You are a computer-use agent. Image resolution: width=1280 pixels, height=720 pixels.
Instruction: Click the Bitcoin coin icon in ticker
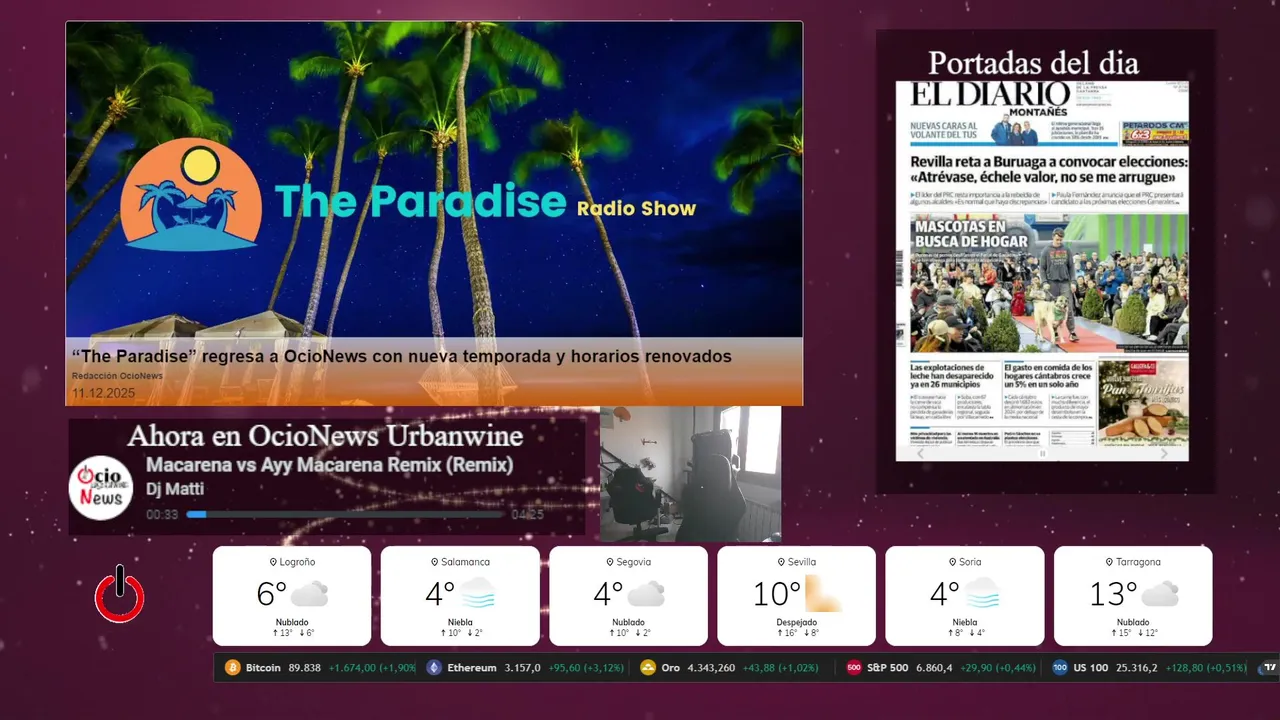pyautogui.click(x=233, y=668)
